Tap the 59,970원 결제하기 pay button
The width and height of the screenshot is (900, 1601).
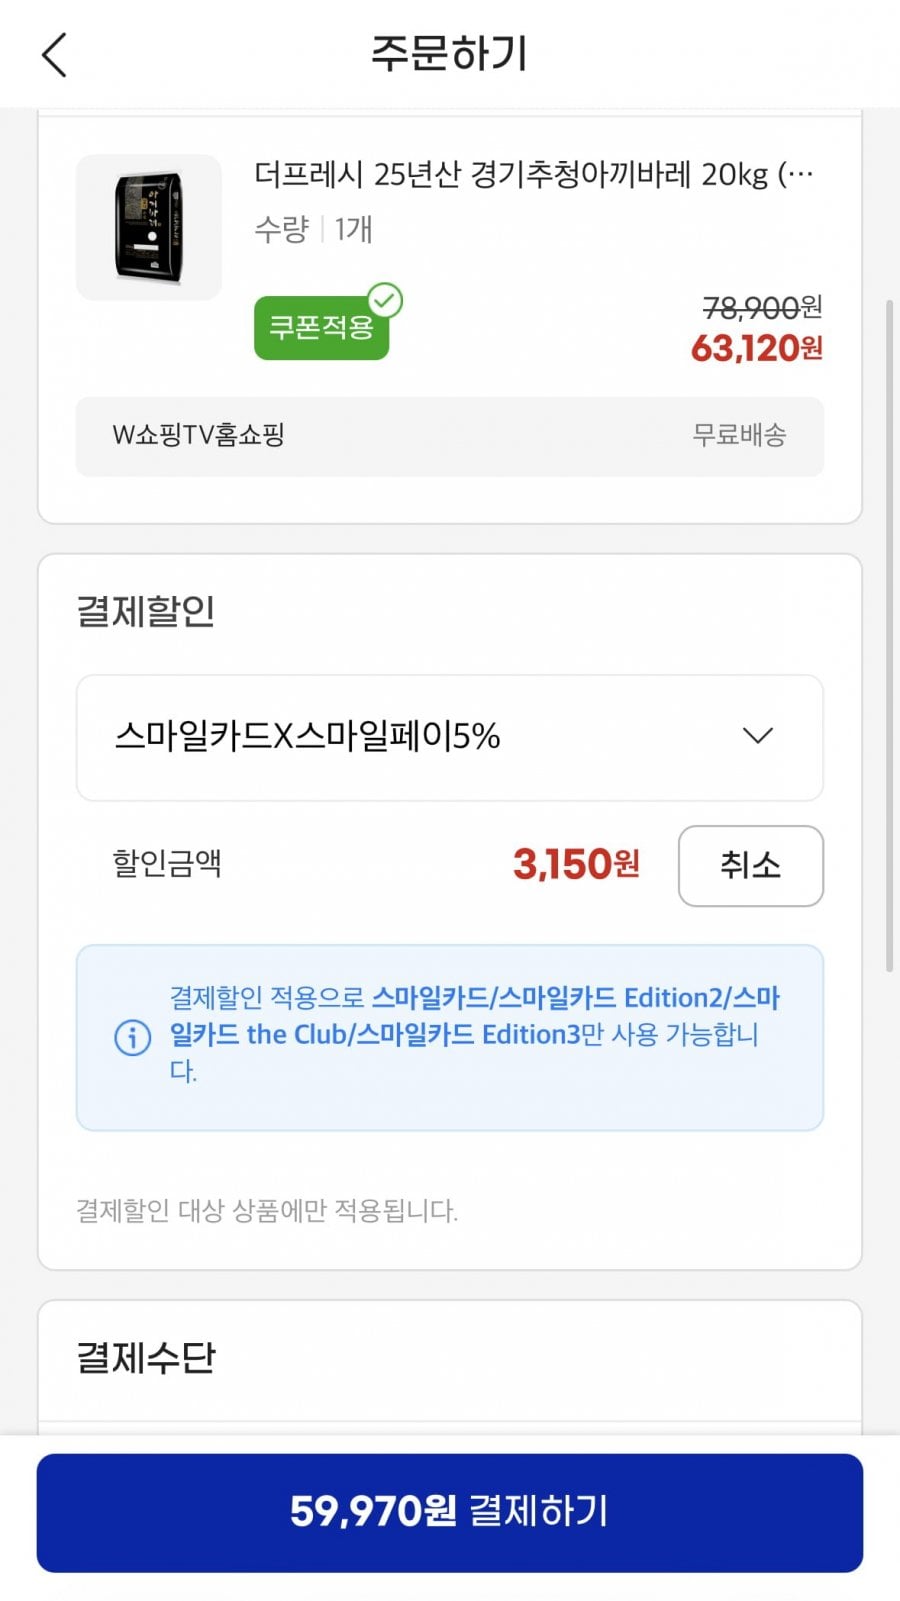pos(450,1511)
